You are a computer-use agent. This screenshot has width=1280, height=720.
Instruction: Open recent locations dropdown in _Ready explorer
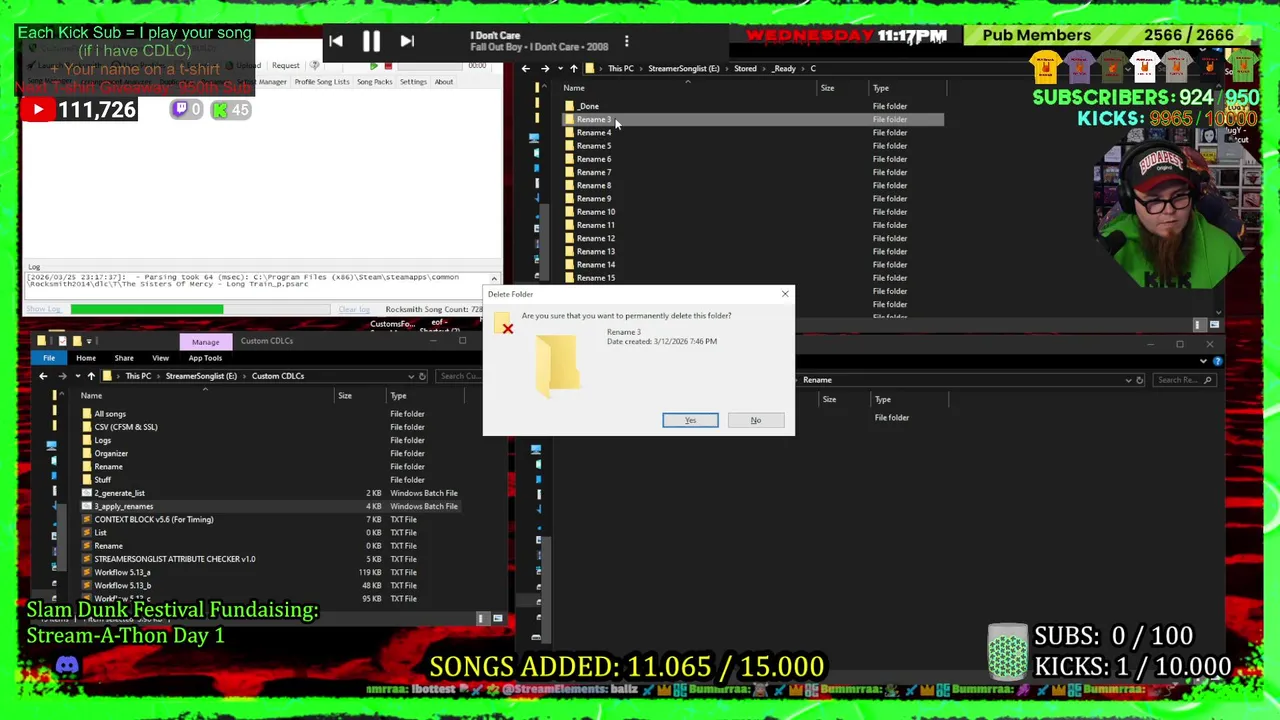click(x=559, y=69)
